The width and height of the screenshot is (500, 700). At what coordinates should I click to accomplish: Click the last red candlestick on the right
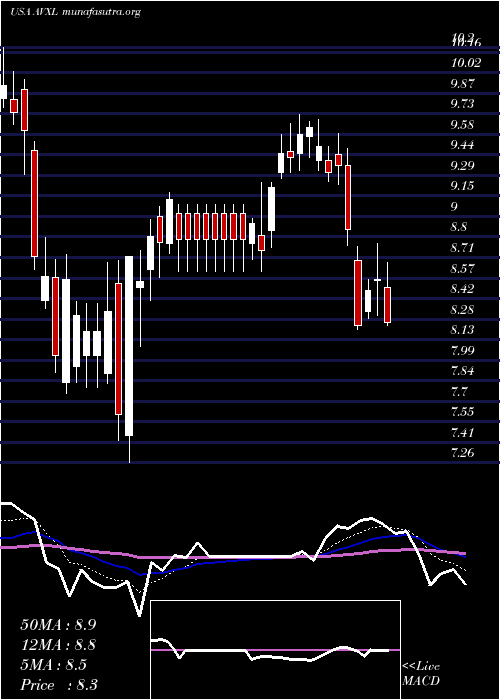coord(388,304)
